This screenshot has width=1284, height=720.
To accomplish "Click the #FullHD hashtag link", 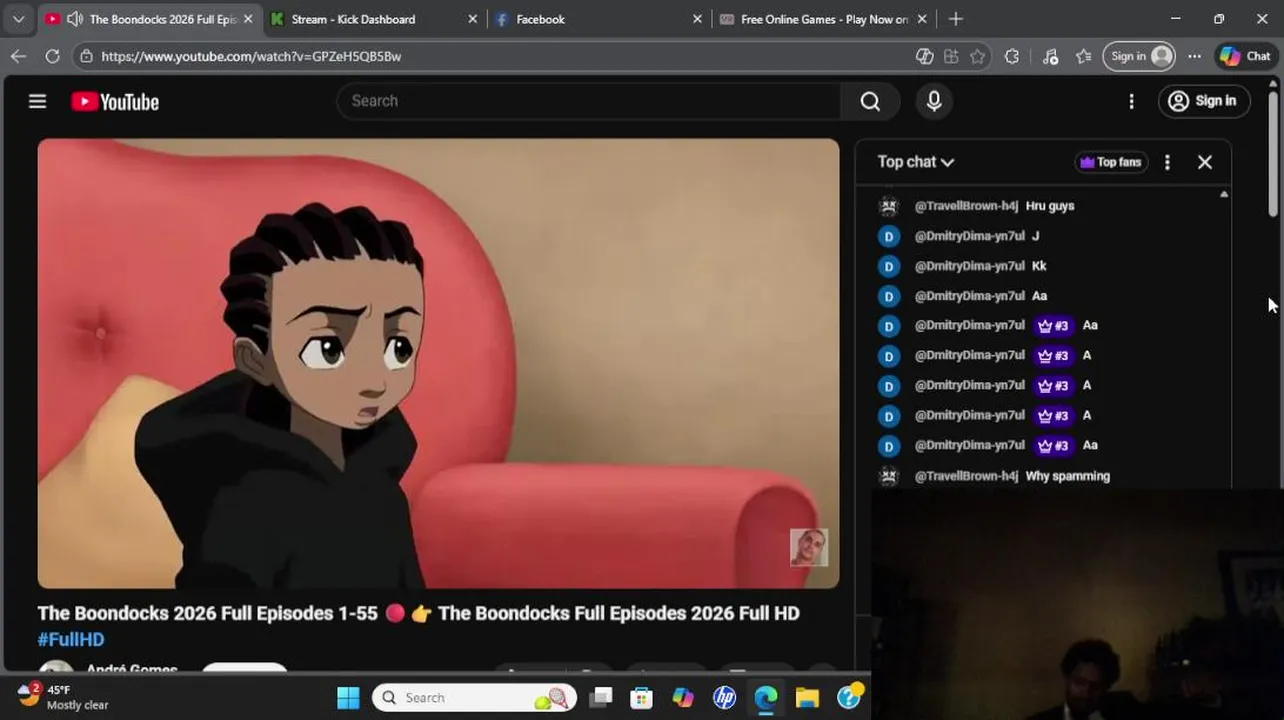I will (x=71, y=640).
